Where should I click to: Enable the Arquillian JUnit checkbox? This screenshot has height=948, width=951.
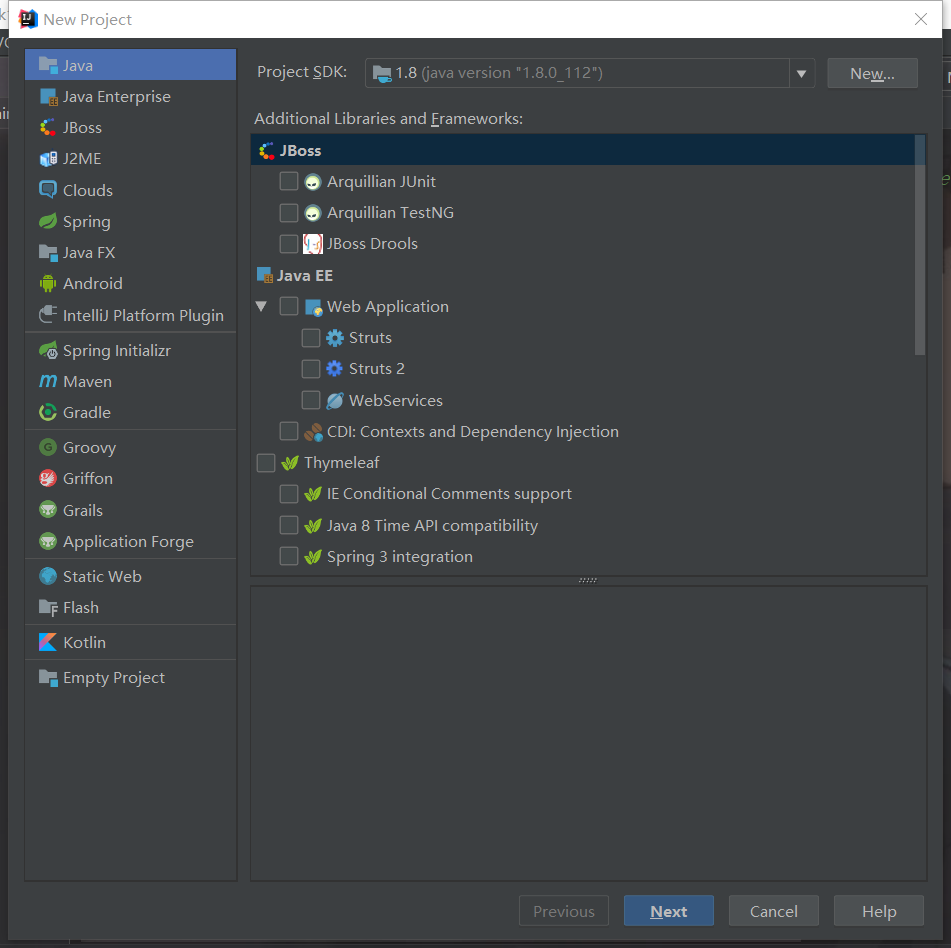click(x=289, y=182)
